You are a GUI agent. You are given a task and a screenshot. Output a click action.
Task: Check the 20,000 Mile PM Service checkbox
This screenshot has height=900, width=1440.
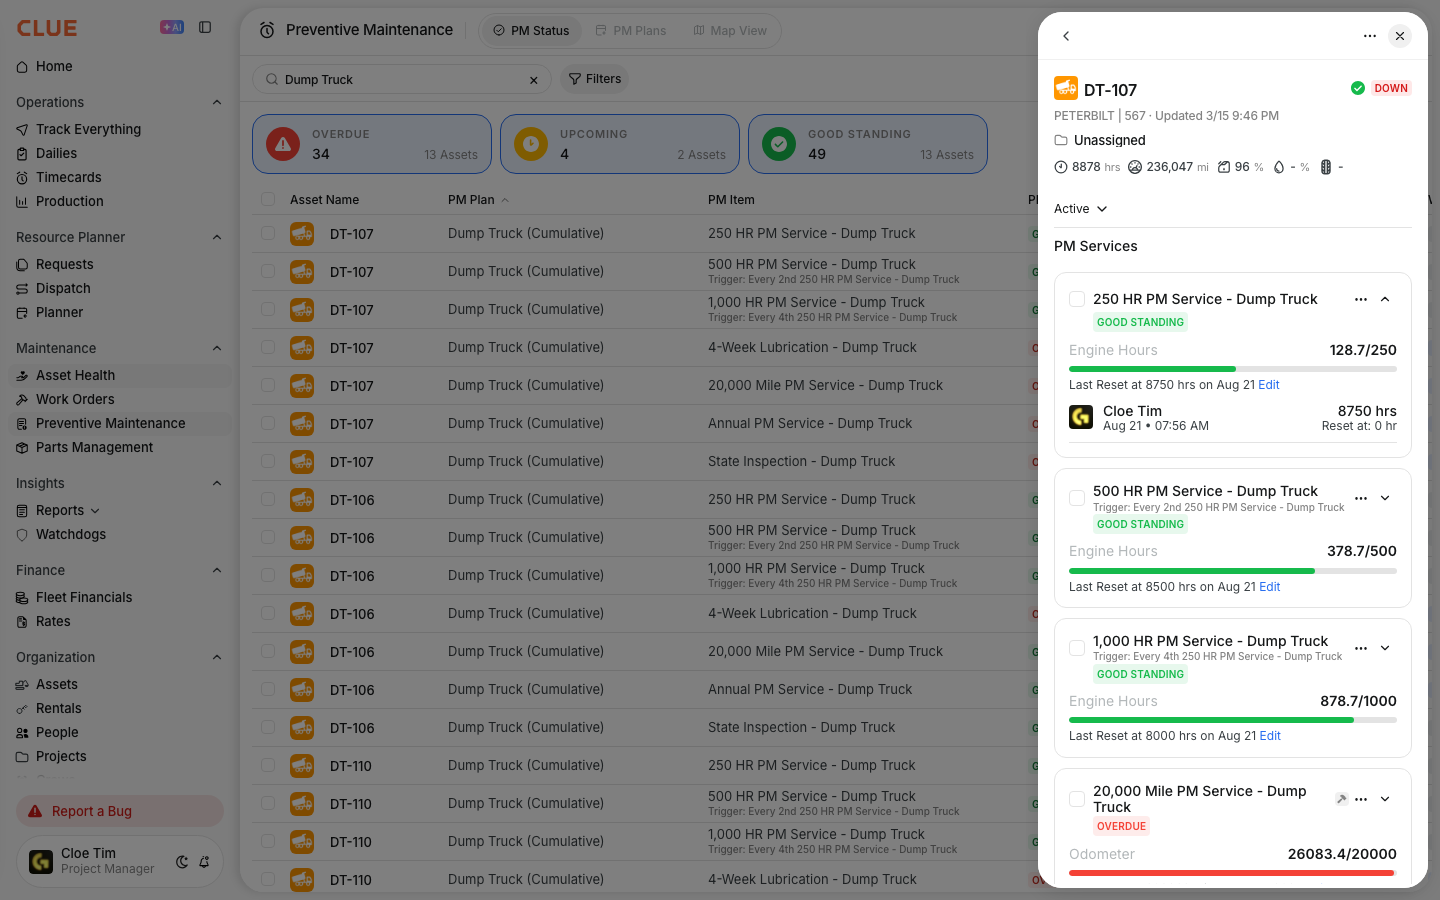click(x=1077, y=799)
